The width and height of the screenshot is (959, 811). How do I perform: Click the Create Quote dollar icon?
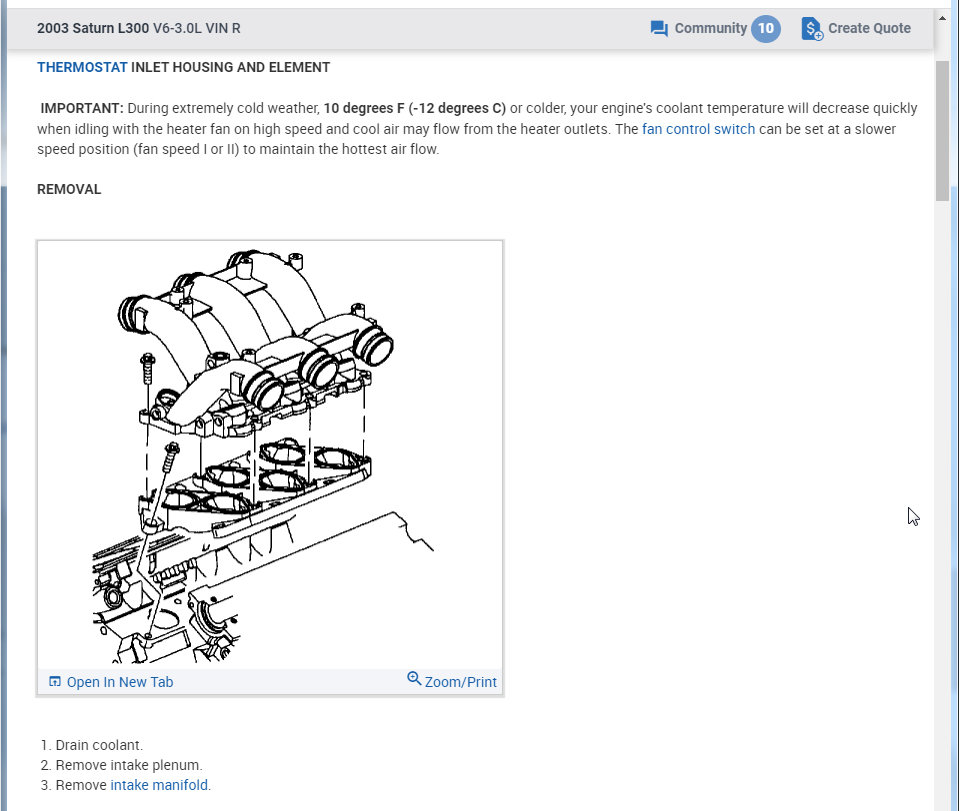812,29
